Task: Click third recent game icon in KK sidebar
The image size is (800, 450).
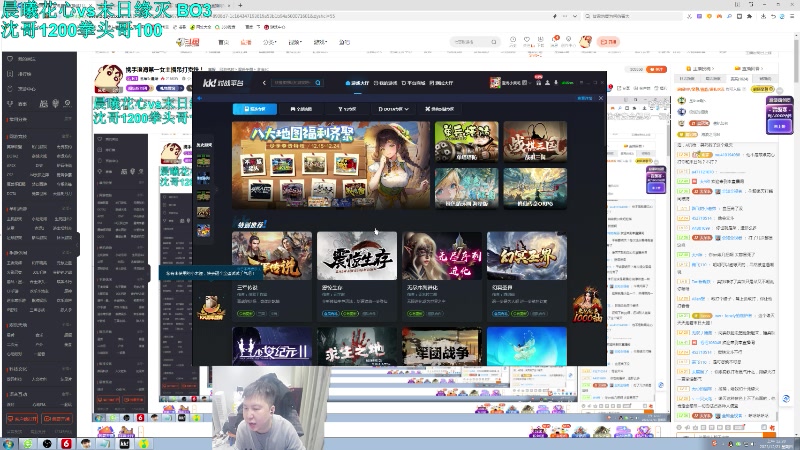Action: click(x=204, y=195)
